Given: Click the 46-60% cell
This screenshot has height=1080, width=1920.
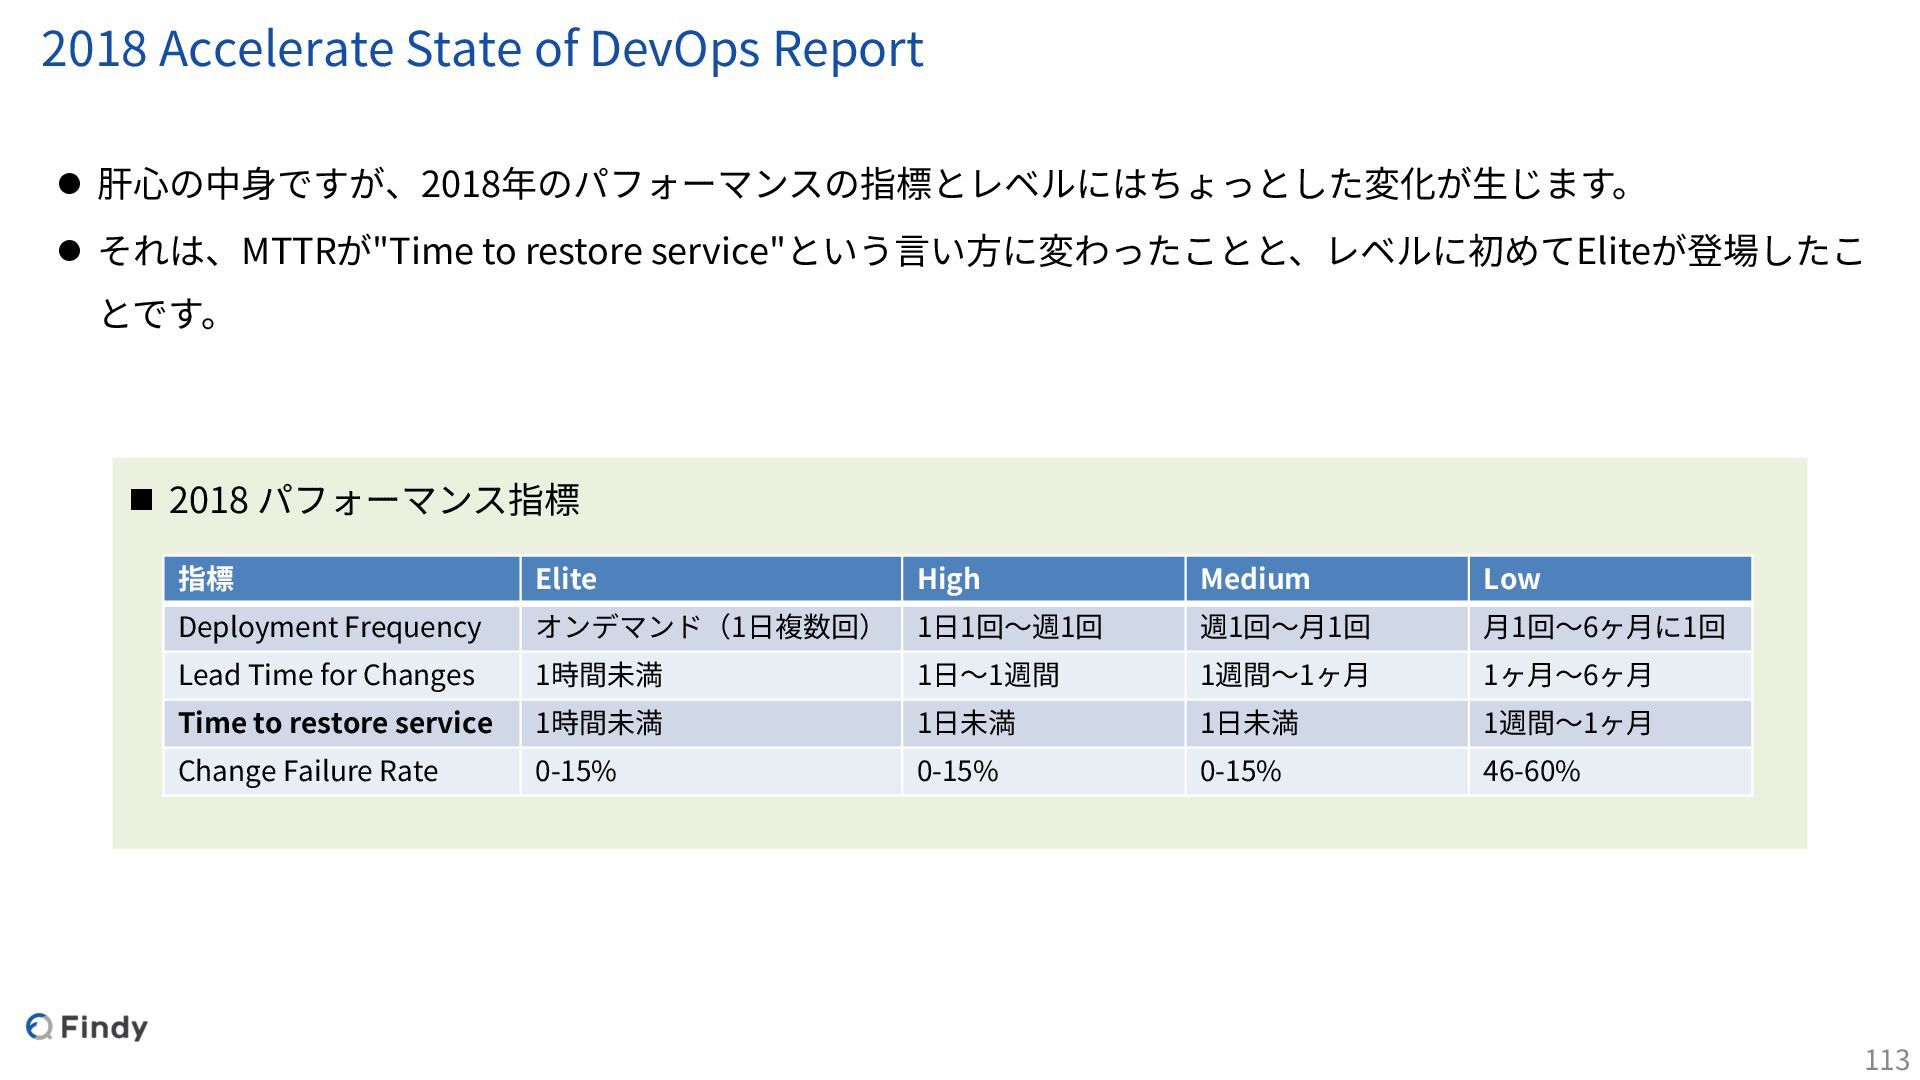Looking at the screenshot, I should (1531, 771).
